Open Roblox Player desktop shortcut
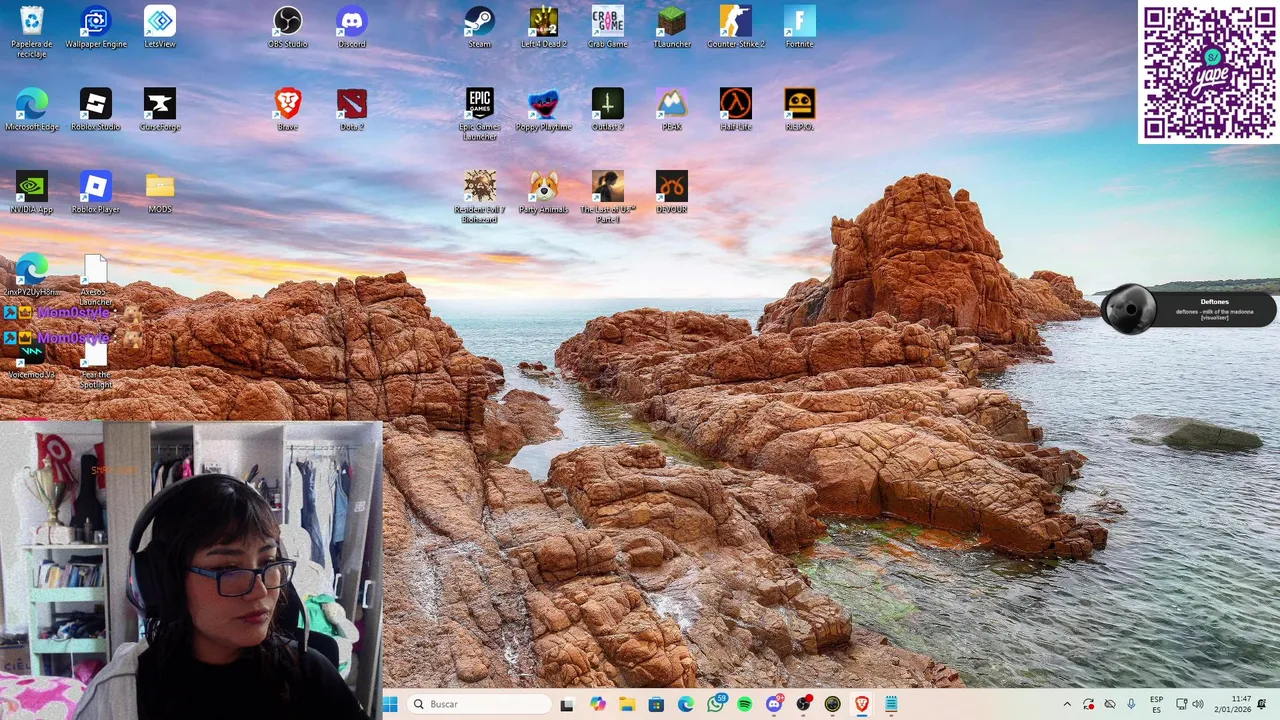Screen dimensions: 1280x720 [96, 192]
